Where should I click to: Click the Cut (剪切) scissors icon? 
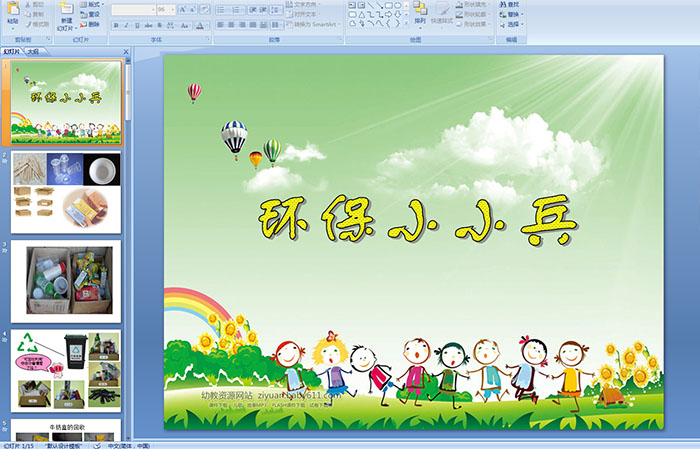pos(28,4)
